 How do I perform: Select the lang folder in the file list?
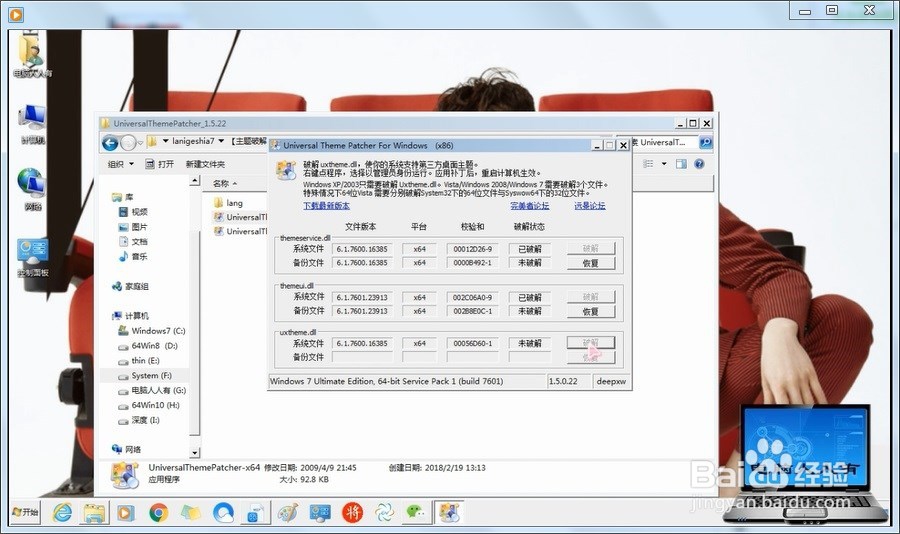[228, 203]
